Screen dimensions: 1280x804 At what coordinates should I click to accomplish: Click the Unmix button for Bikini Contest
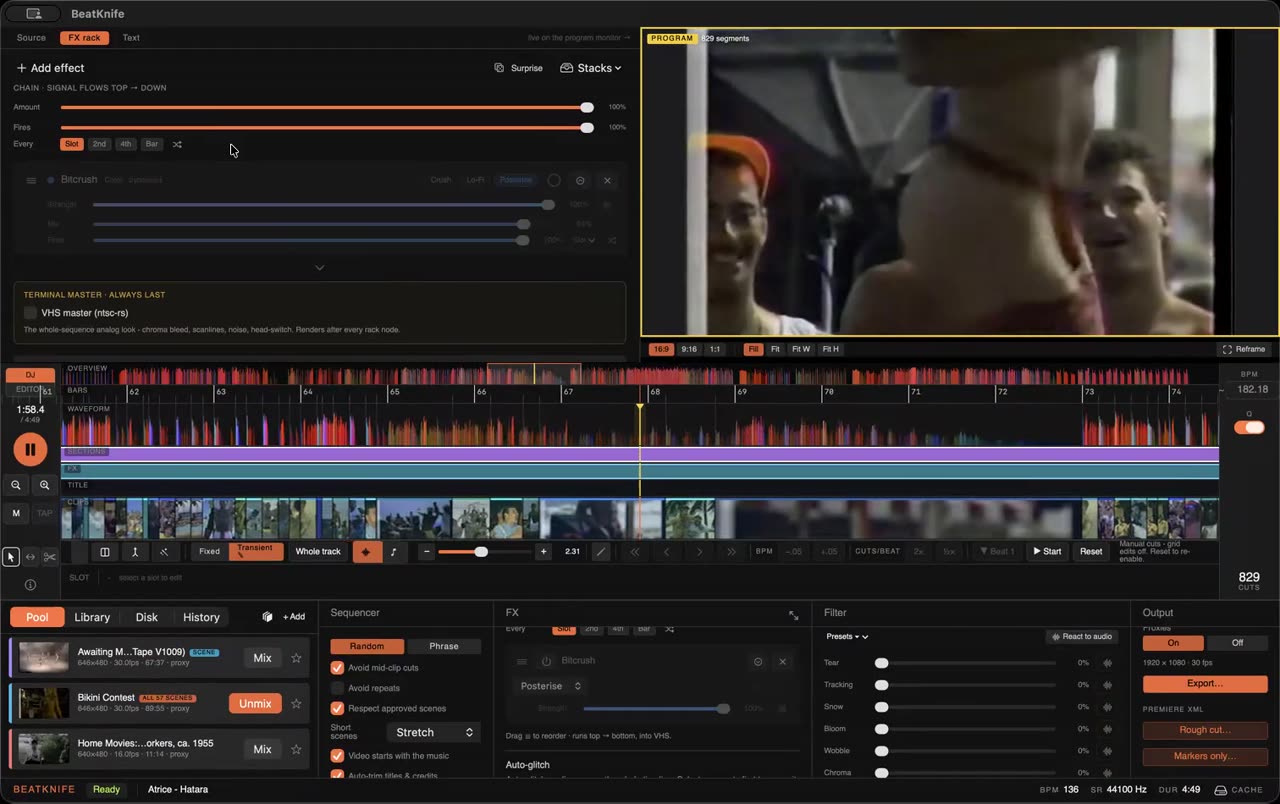(255, 704)
